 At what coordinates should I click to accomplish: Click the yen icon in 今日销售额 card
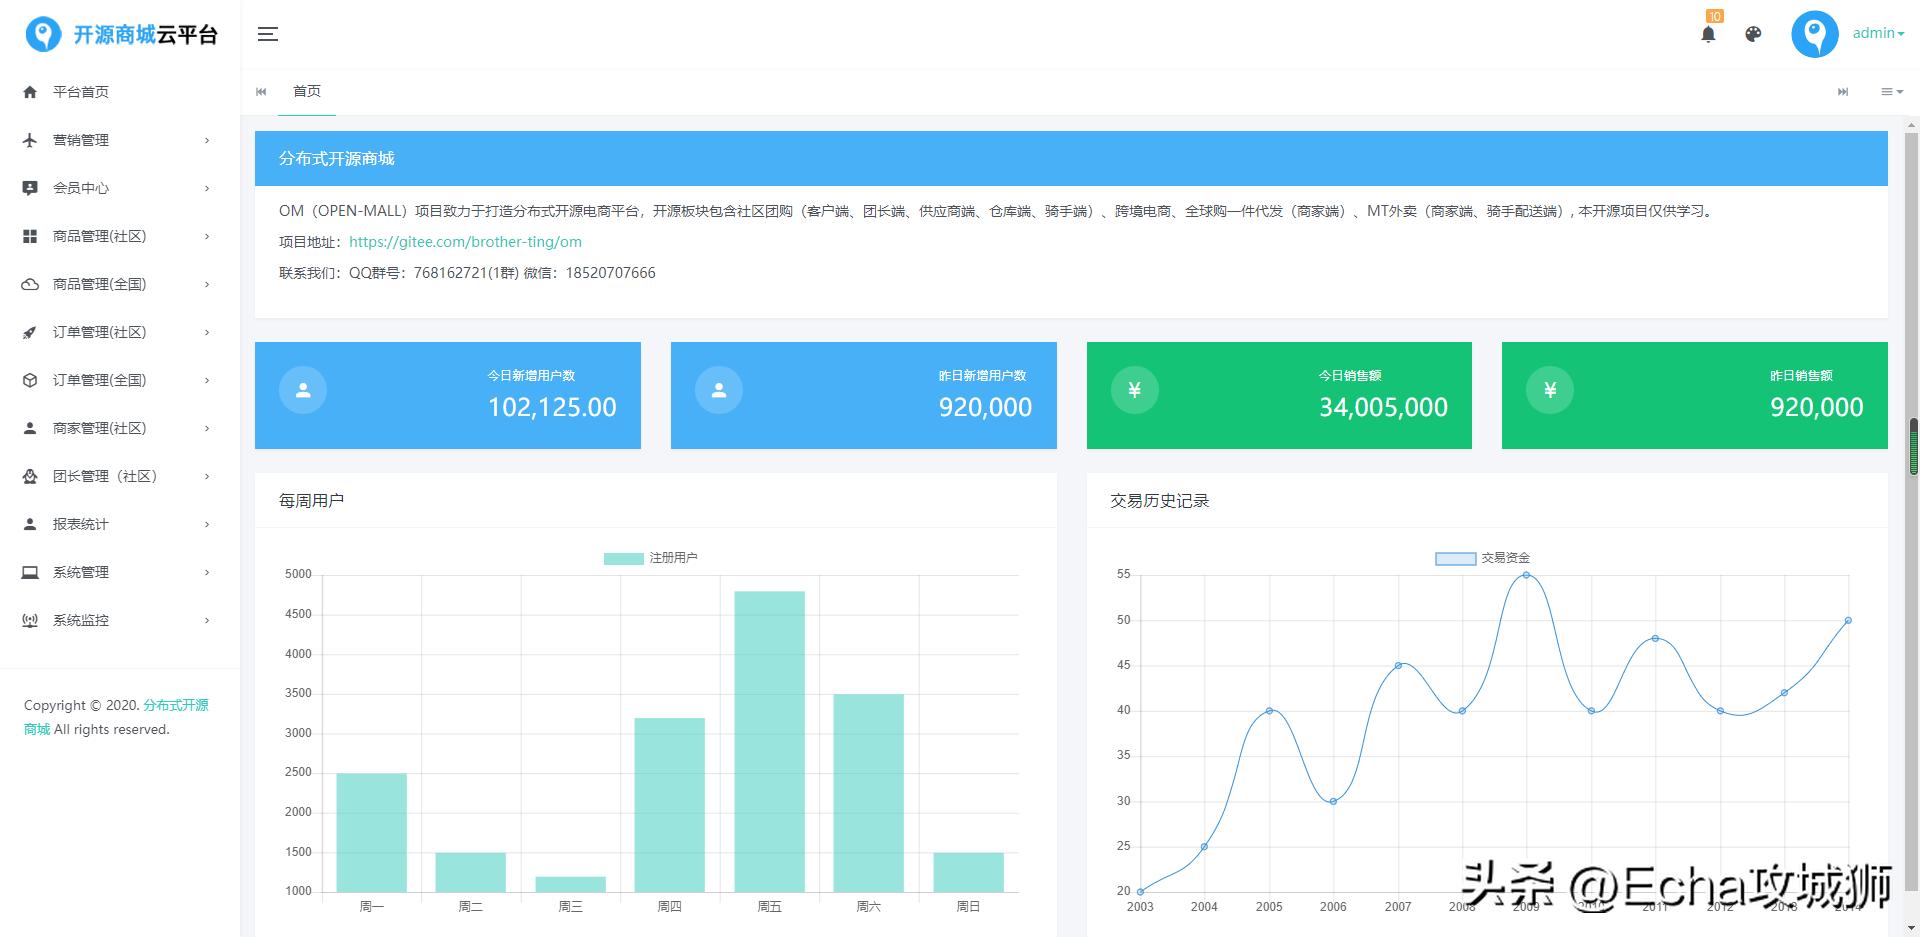pyautogui.click(x=1134, y=390)
